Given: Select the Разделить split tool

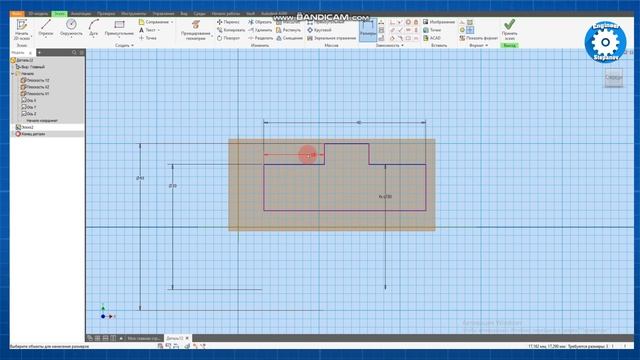Looking at the screenshot, I should click(260, 38).
